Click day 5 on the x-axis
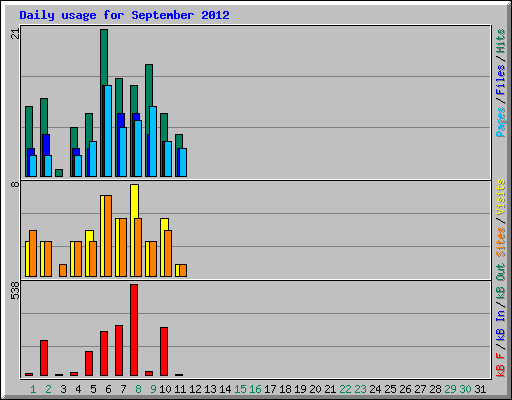 [93, 389]
